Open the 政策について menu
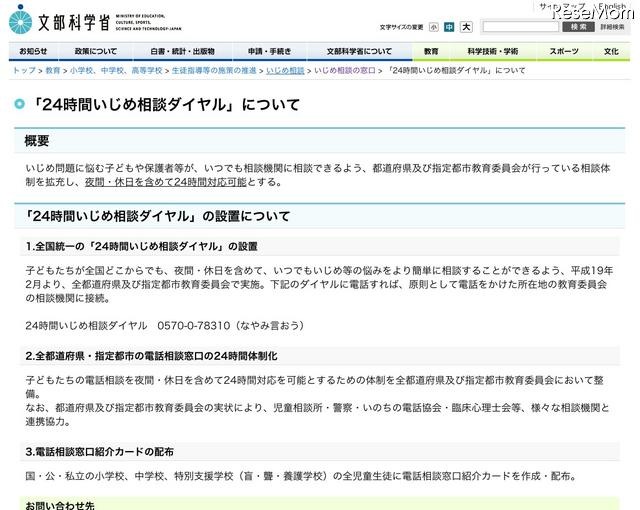 96,51
